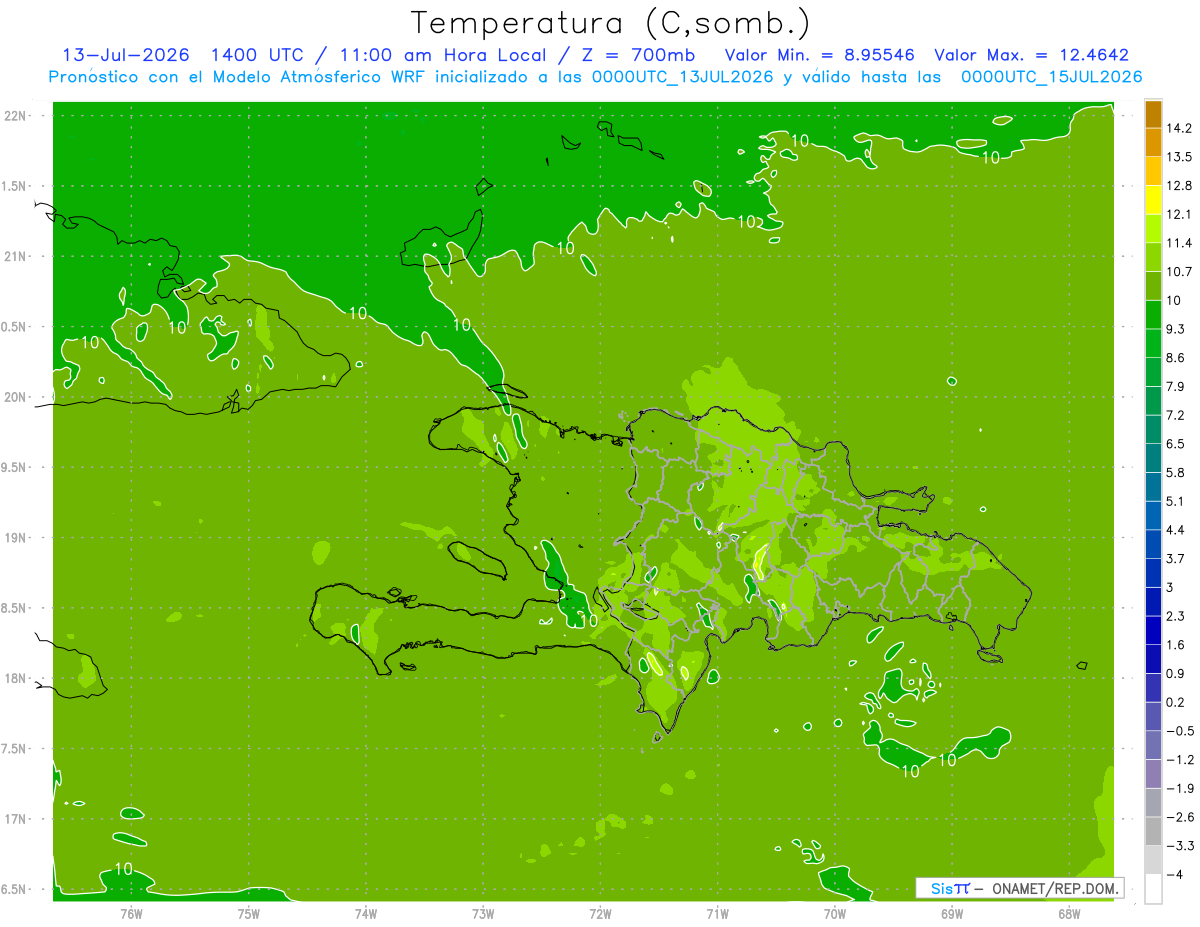This screenshot has width=1200, height=927.
Task: Click the "19N" latitude label
Action: pyautogui.click(x=17, y=538)
